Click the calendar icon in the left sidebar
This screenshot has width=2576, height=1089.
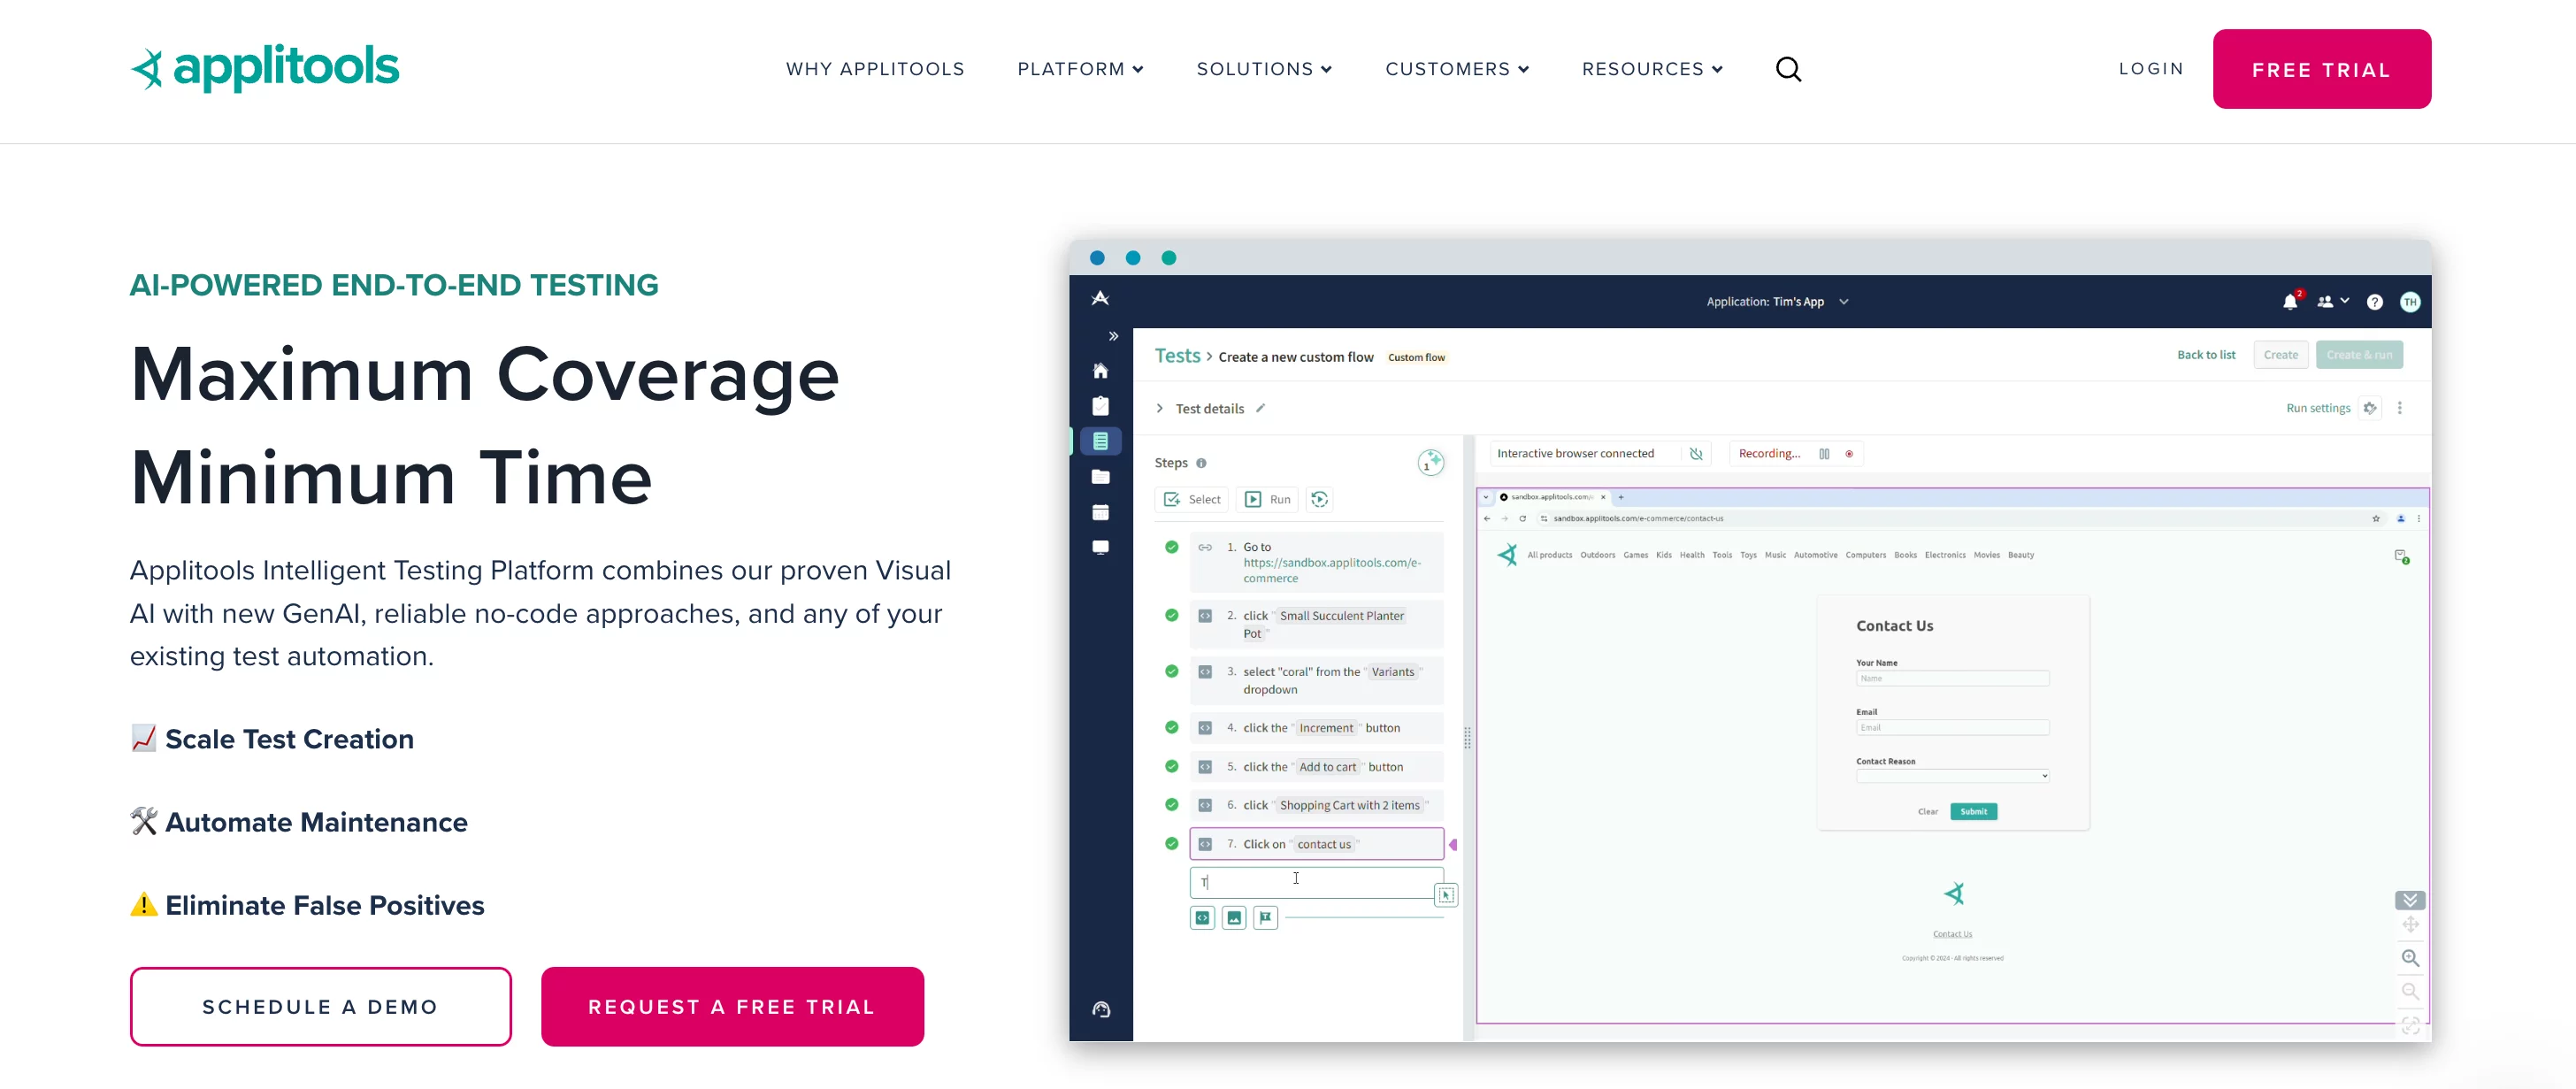coord(1101,512)
